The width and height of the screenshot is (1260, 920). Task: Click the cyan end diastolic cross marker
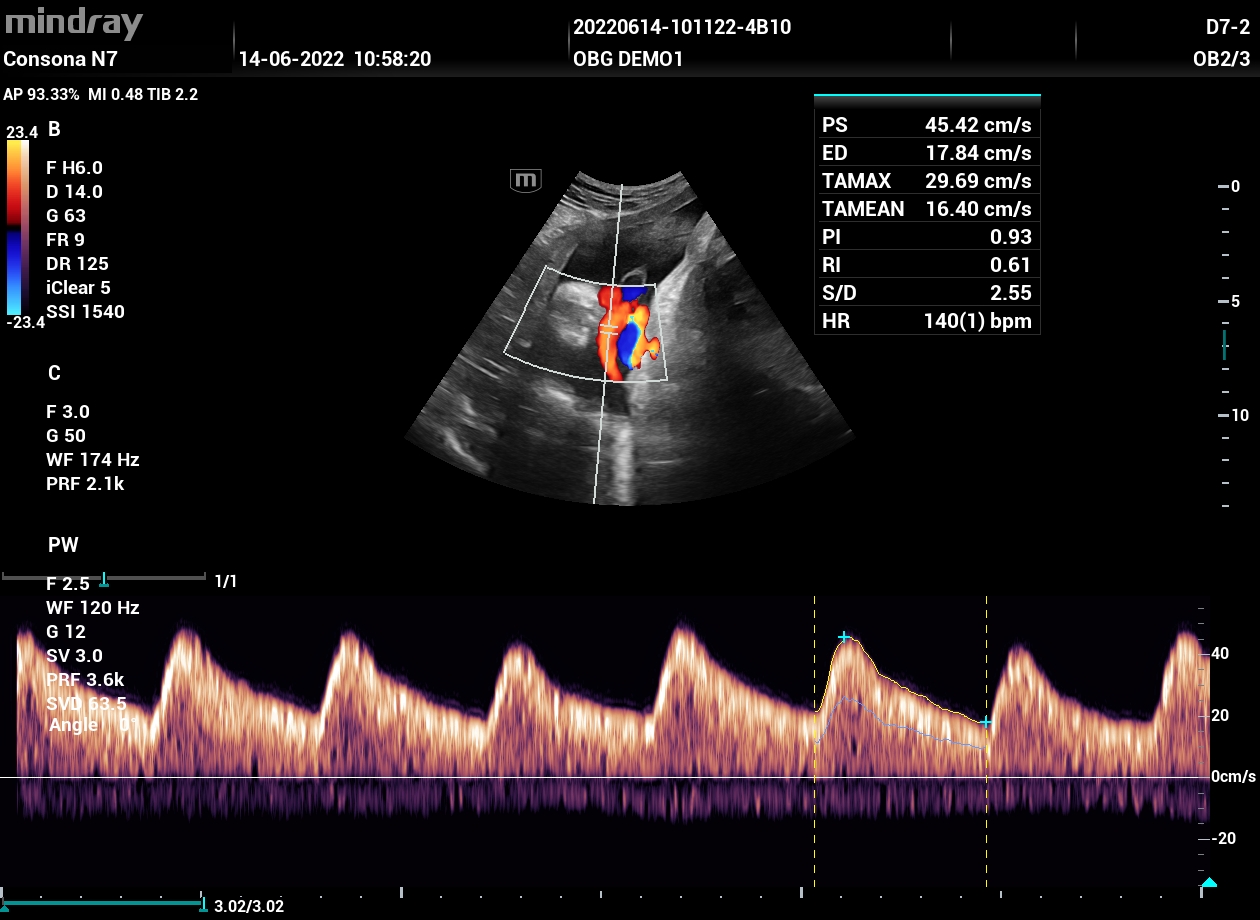tap(986, 721)
